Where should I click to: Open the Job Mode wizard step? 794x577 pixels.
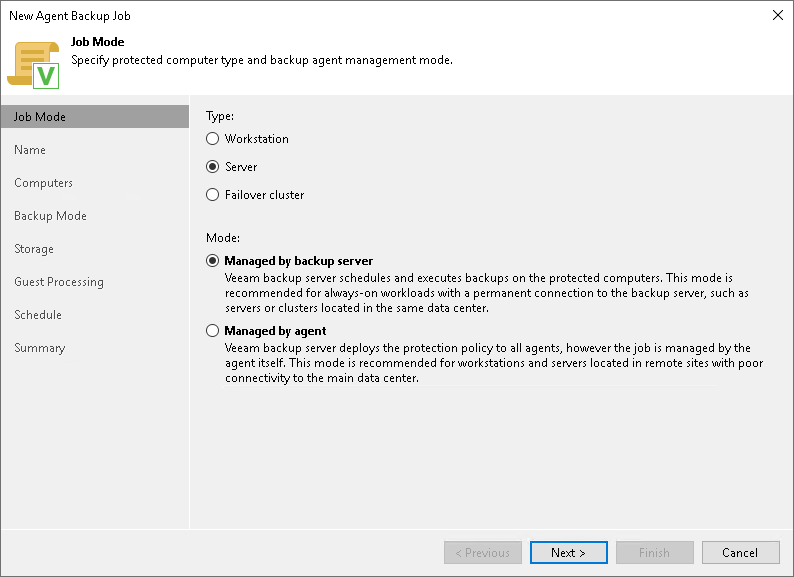click(95, 117)
